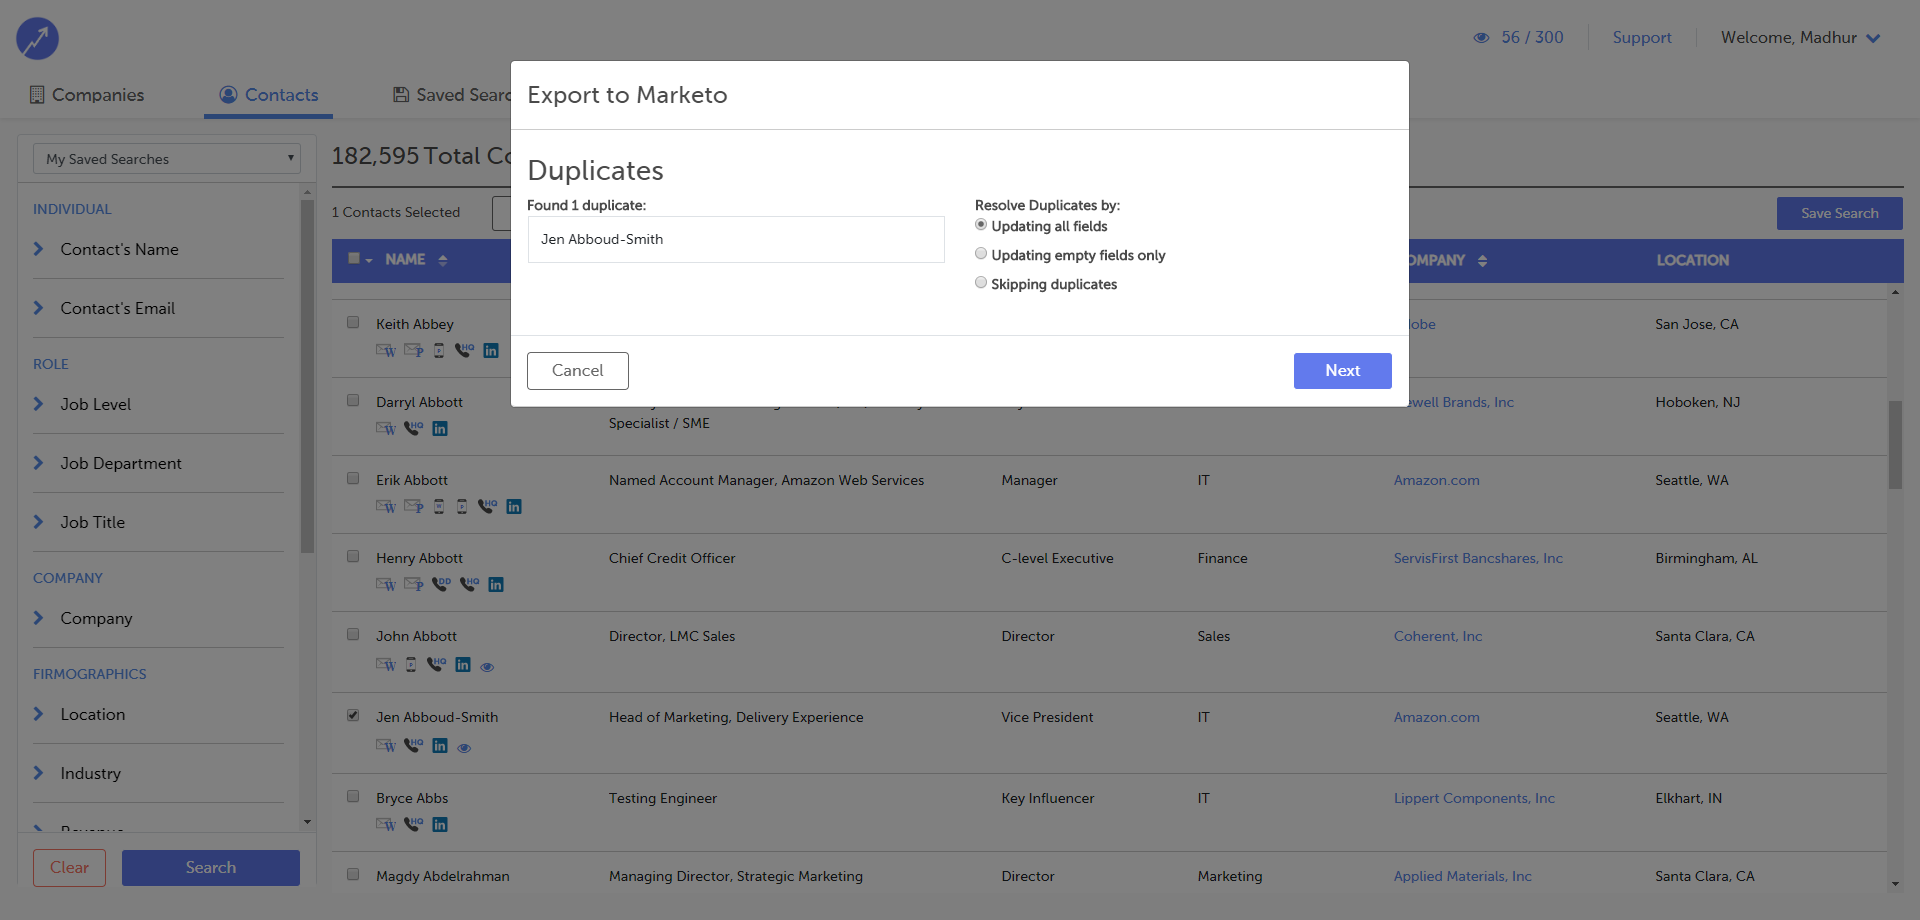Click Keith Abbey's mobile phone icon
This screenshot has height=920, width=1920.
tap(439, 351)
